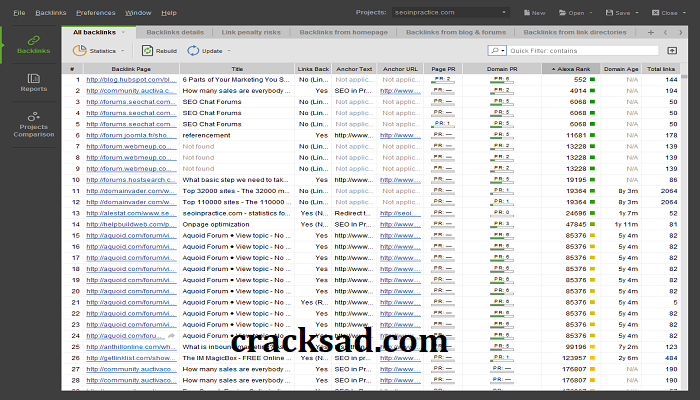Open helpbuildweb.com backlink in row 14
The width and height of the screenshot is (700, 400).
coord(131,225)
